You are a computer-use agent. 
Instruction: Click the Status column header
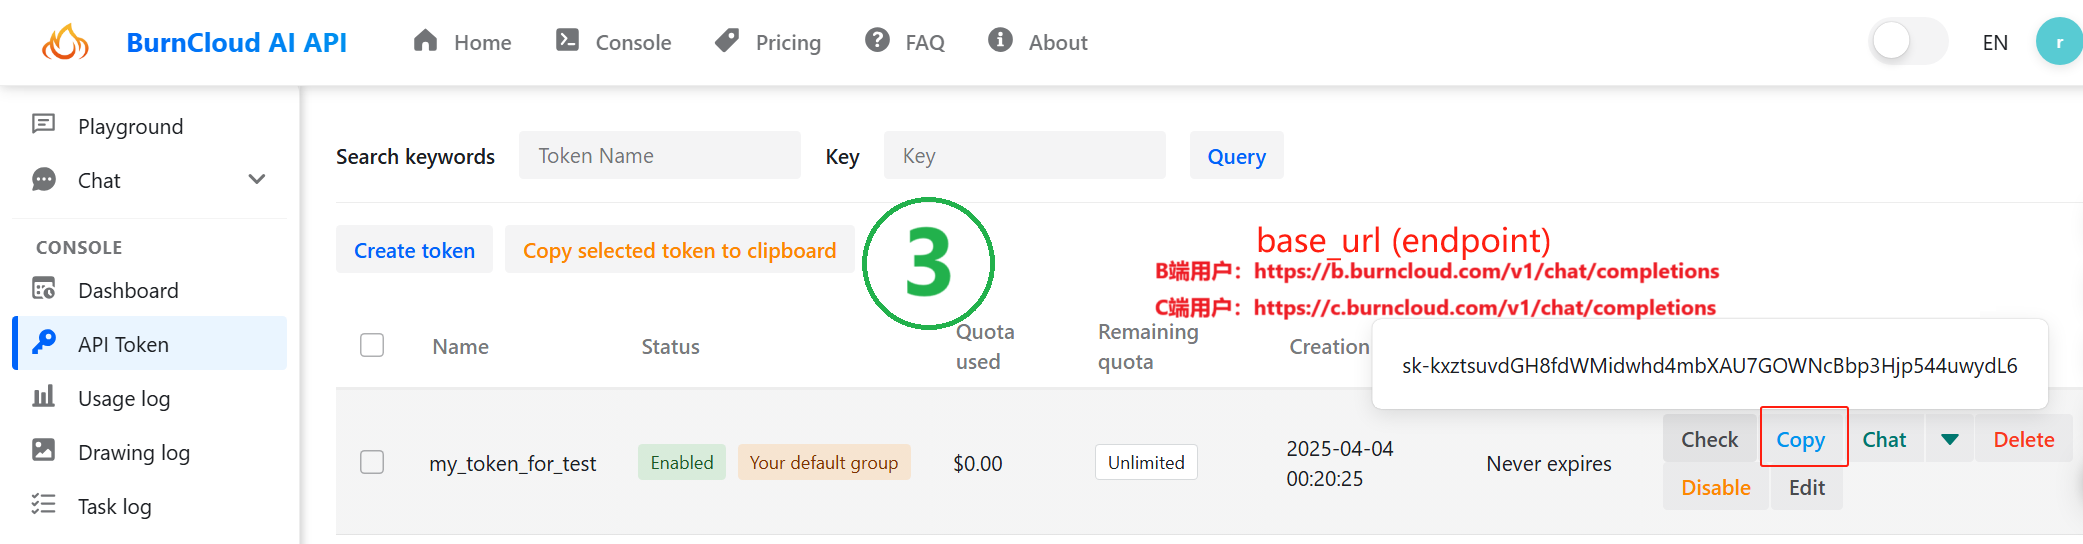(670, 346)
